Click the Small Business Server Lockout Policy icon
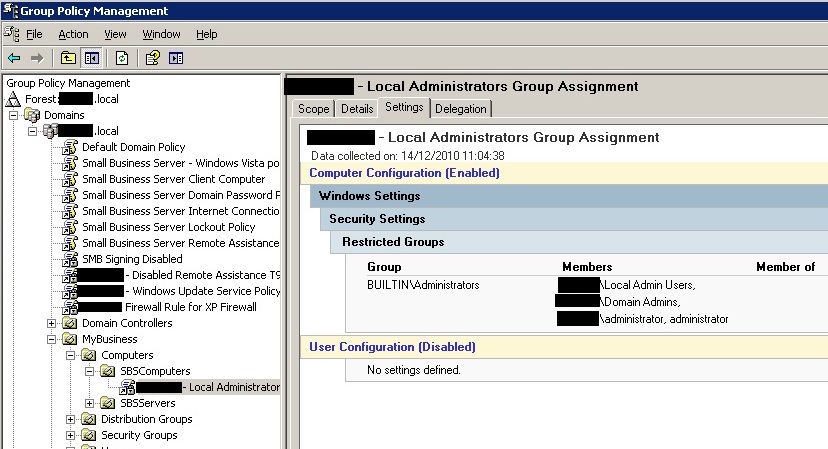828x449 pixels. pos(70,227)
